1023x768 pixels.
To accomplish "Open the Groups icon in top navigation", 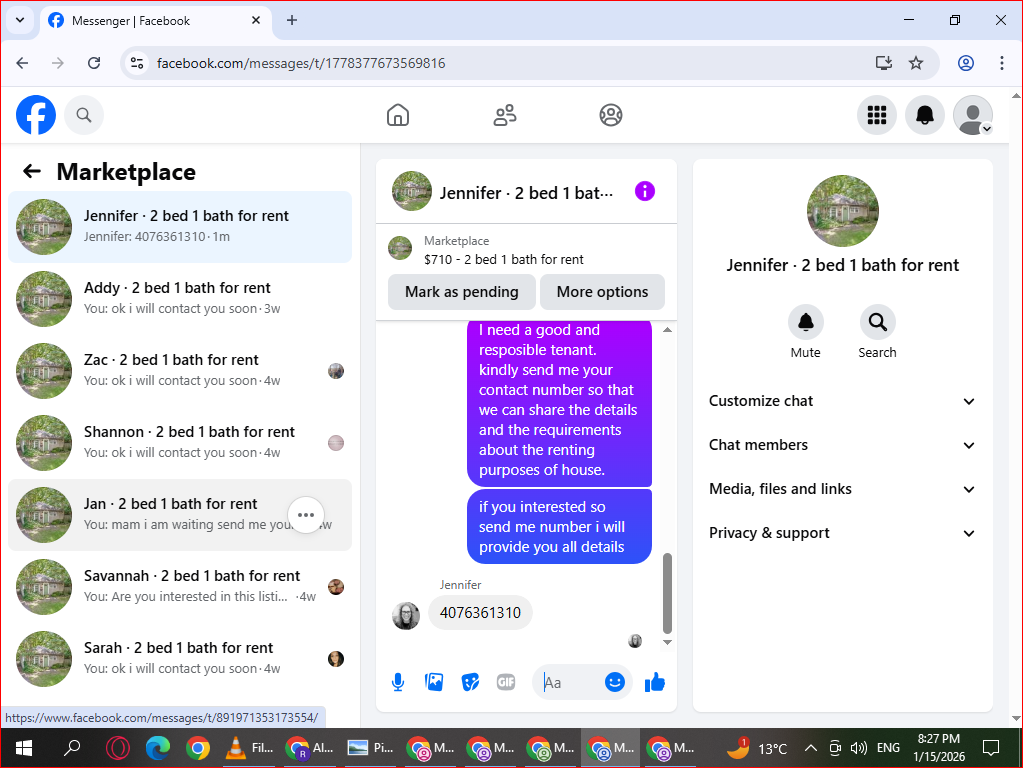I will (x=611, y=115).
